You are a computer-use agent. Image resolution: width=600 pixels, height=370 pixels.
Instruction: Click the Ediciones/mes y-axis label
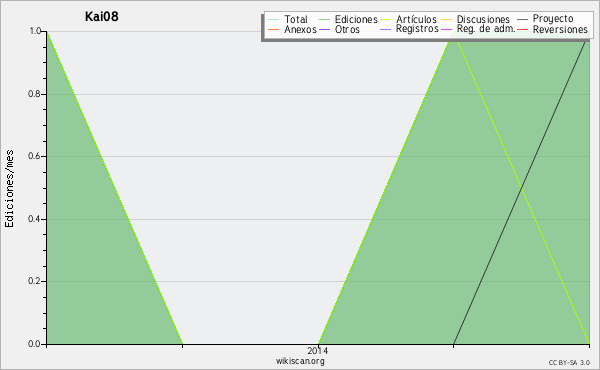pos(9,189)
